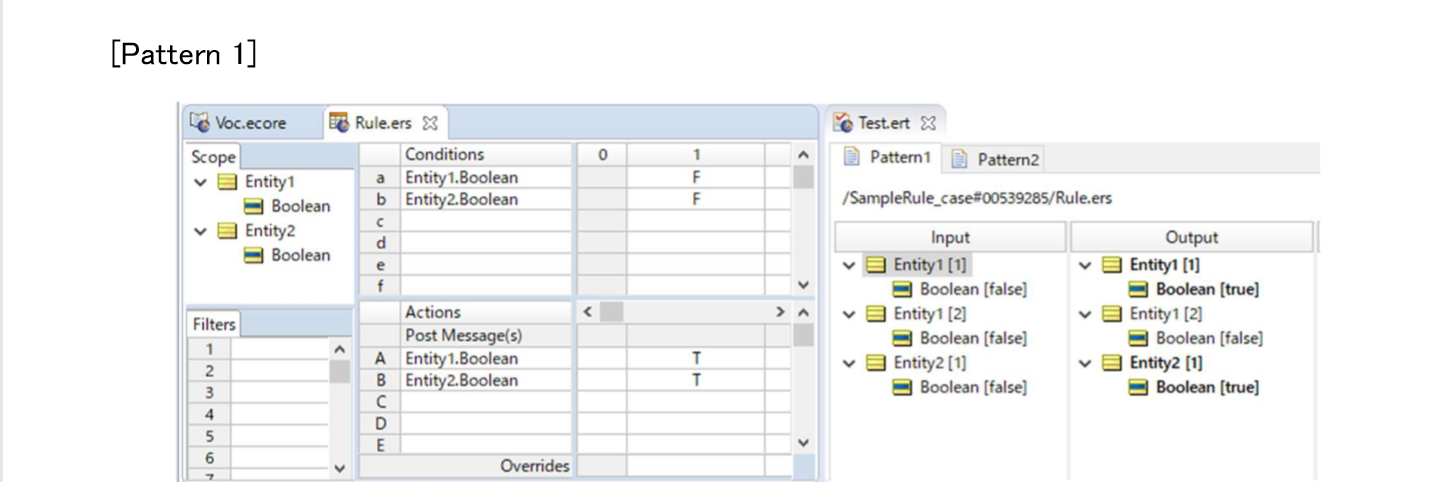Screen dimensions: 1452x482
Task: Click the T value for action A
Action: coord(696,358)
